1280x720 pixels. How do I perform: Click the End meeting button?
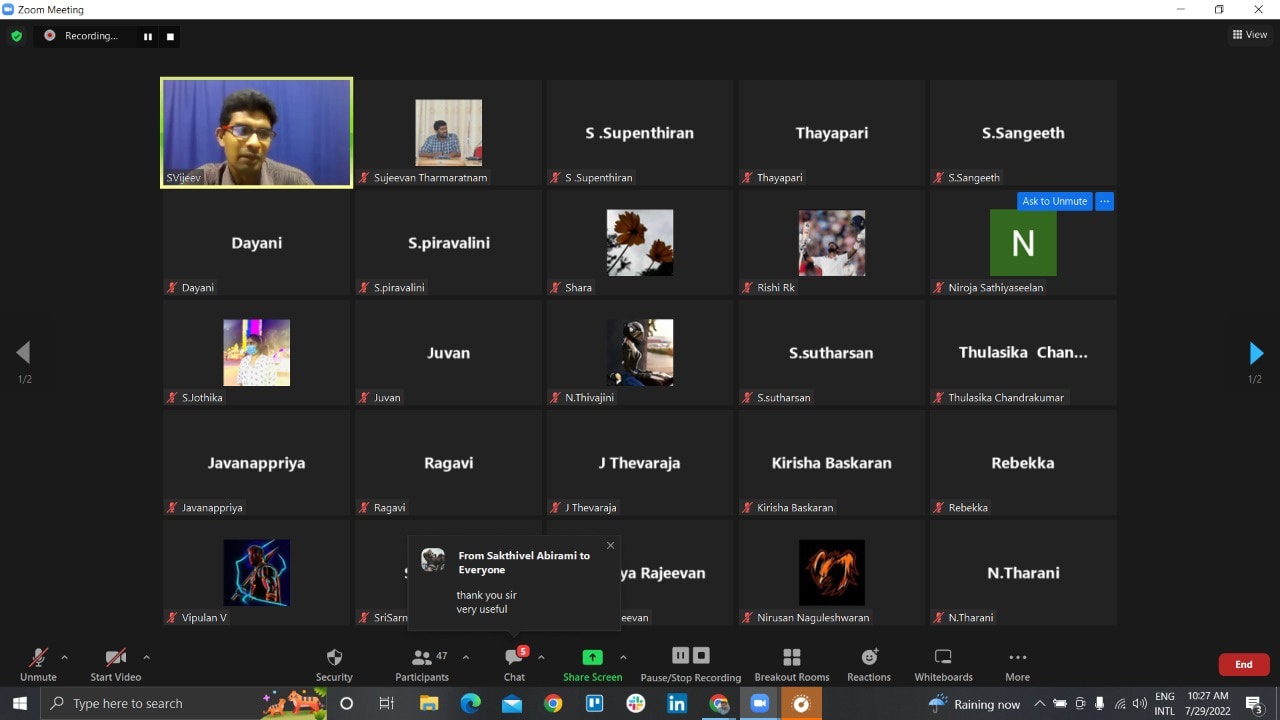click(x=1244, y=664)
